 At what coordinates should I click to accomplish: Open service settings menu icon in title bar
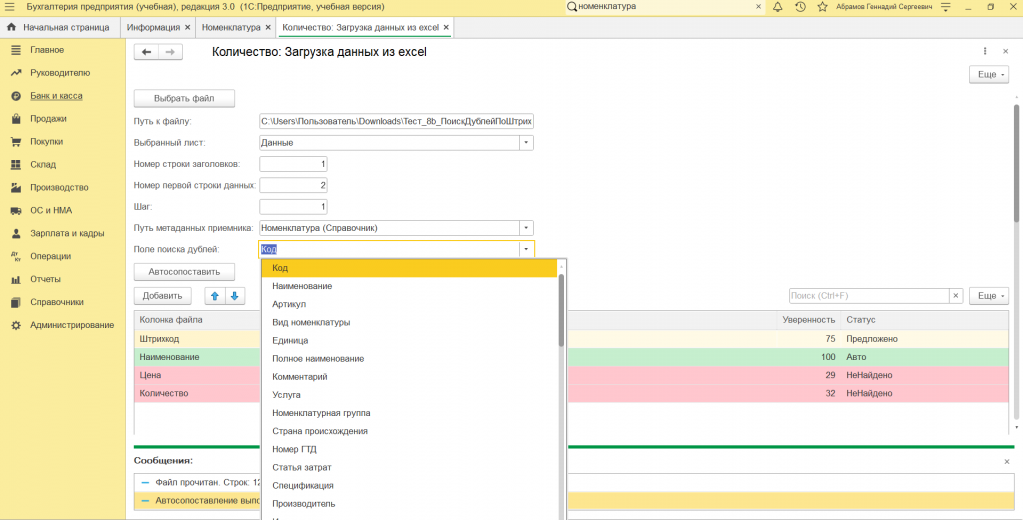[945, 7]
